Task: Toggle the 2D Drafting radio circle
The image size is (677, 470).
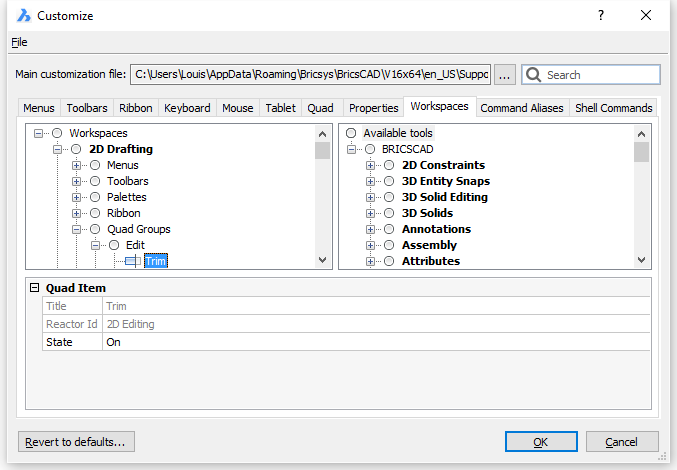Action: point(76,149)
